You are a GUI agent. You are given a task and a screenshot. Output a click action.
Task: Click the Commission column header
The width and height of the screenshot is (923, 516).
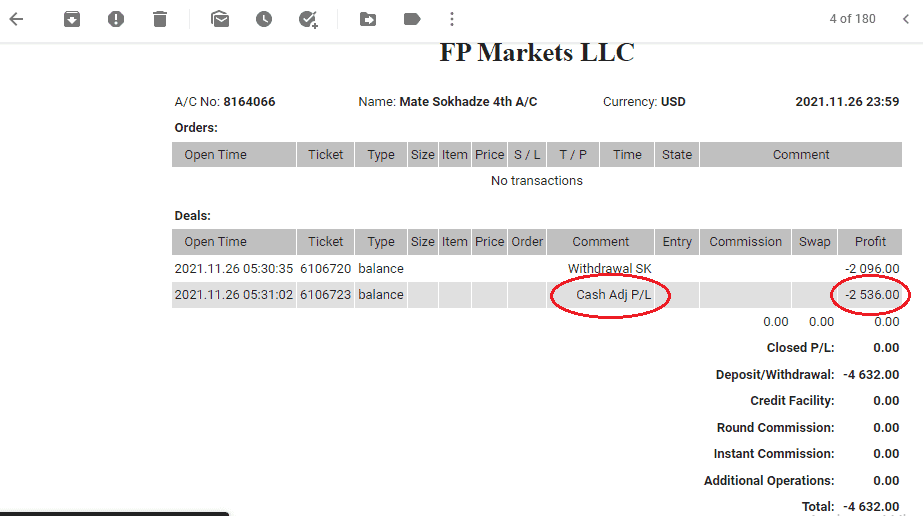pyautogui.click(x=745, y=242)
